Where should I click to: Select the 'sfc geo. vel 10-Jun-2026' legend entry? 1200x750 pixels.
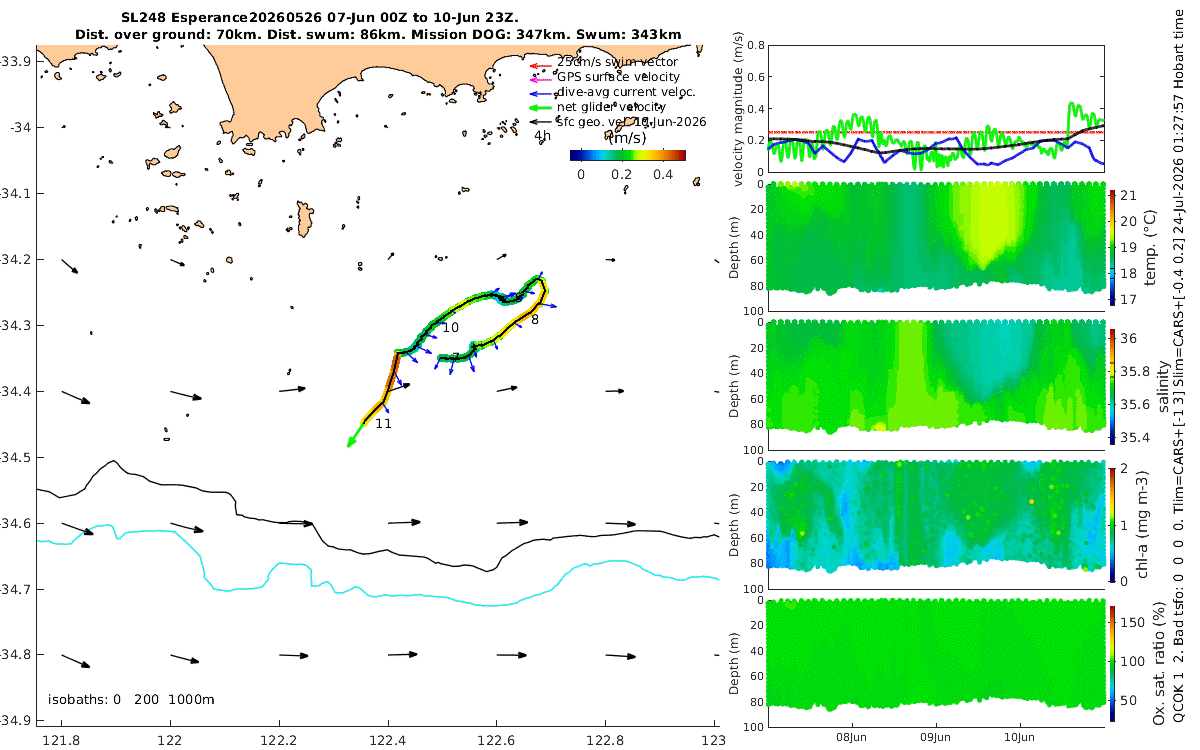[x=632, y=122]
